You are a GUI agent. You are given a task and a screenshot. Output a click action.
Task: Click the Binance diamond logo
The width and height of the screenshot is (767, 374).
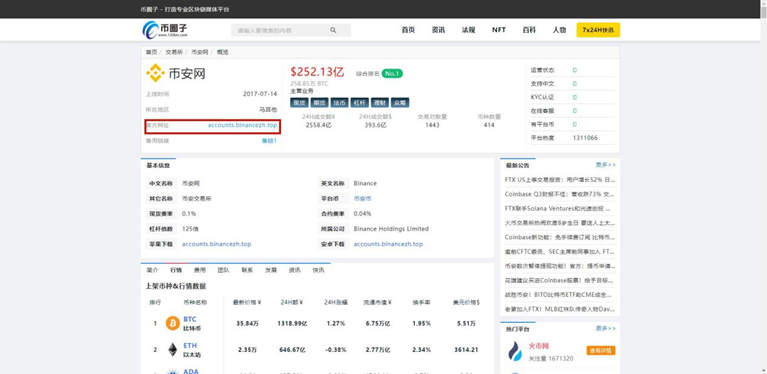coord(155,73)
